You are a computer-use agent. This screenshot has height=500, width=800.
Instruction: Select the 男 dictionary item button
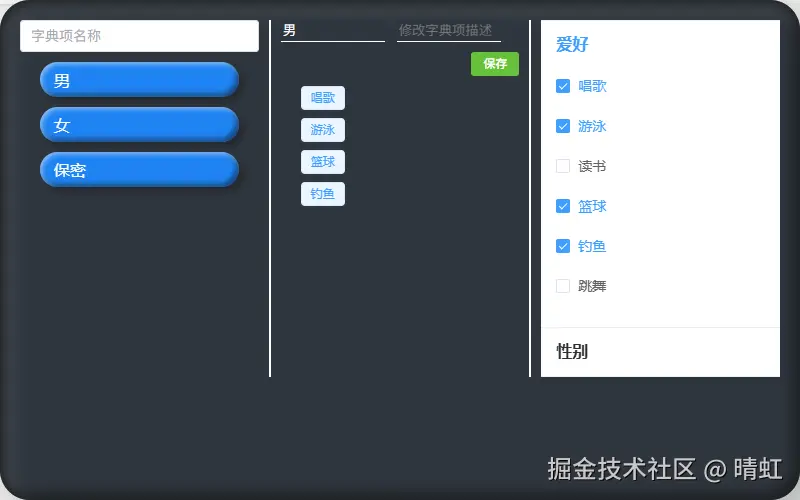point(139,80)
